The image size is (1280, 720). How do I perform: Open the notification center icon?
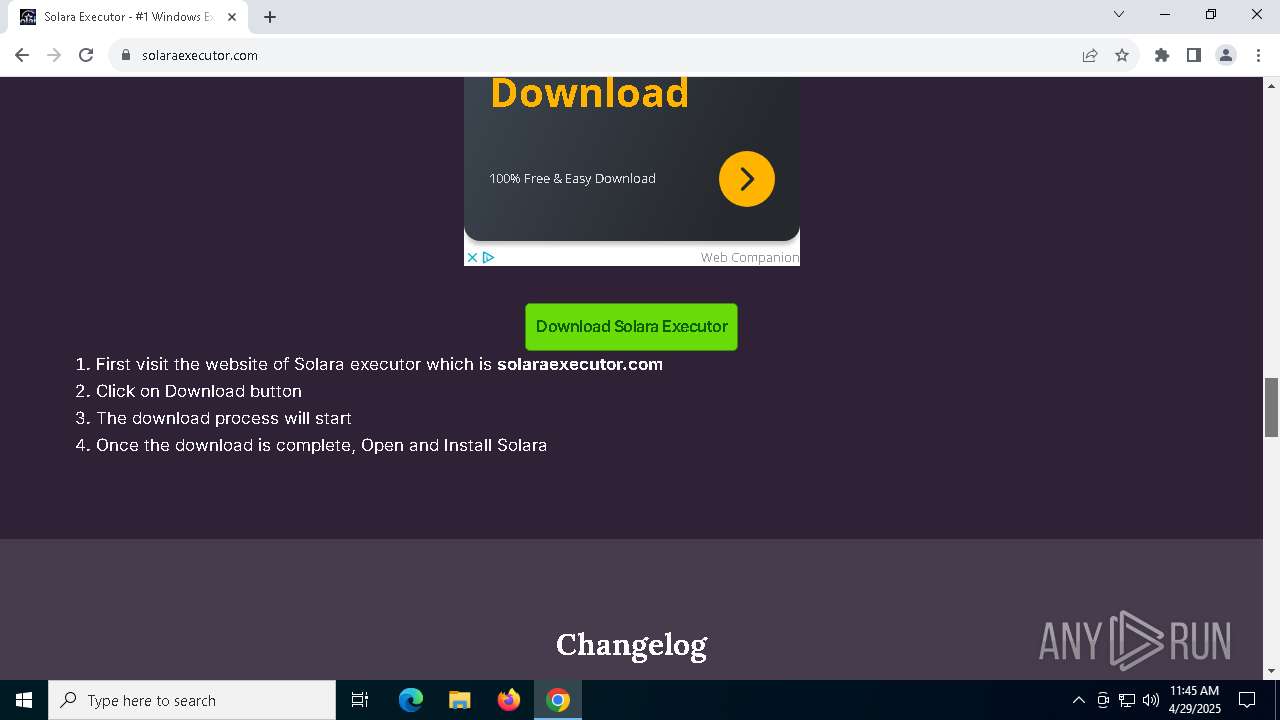[1247, 700]
